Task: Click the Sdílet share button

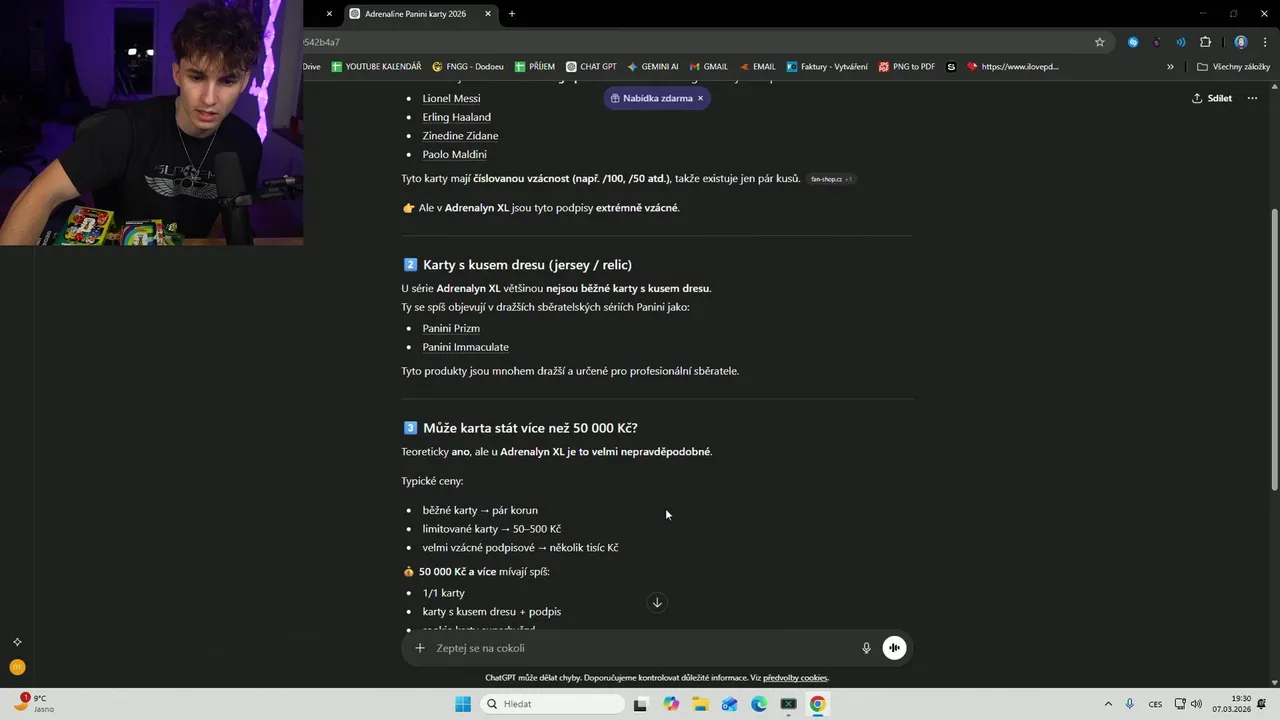Action: pos(1212,98)
